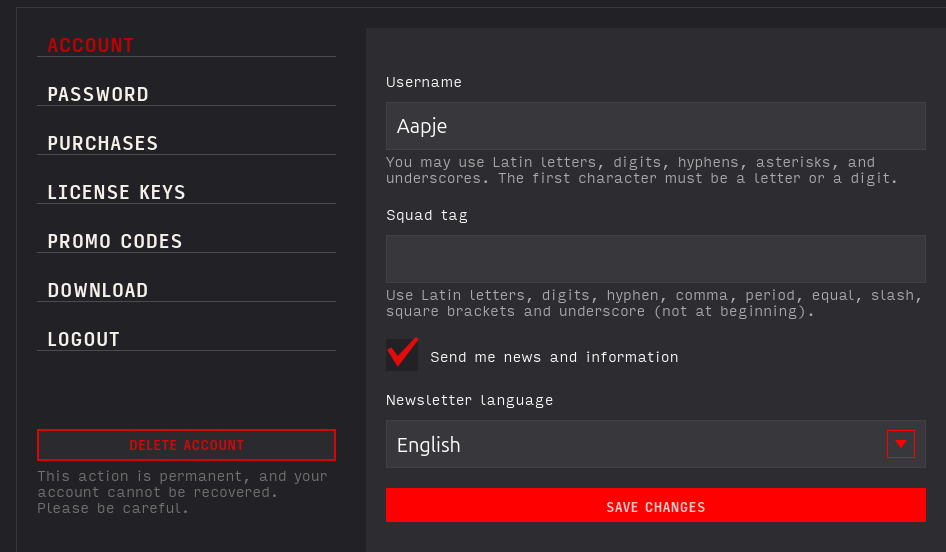
Task: Click the red dropdown arrow icon
Action: 900,444
